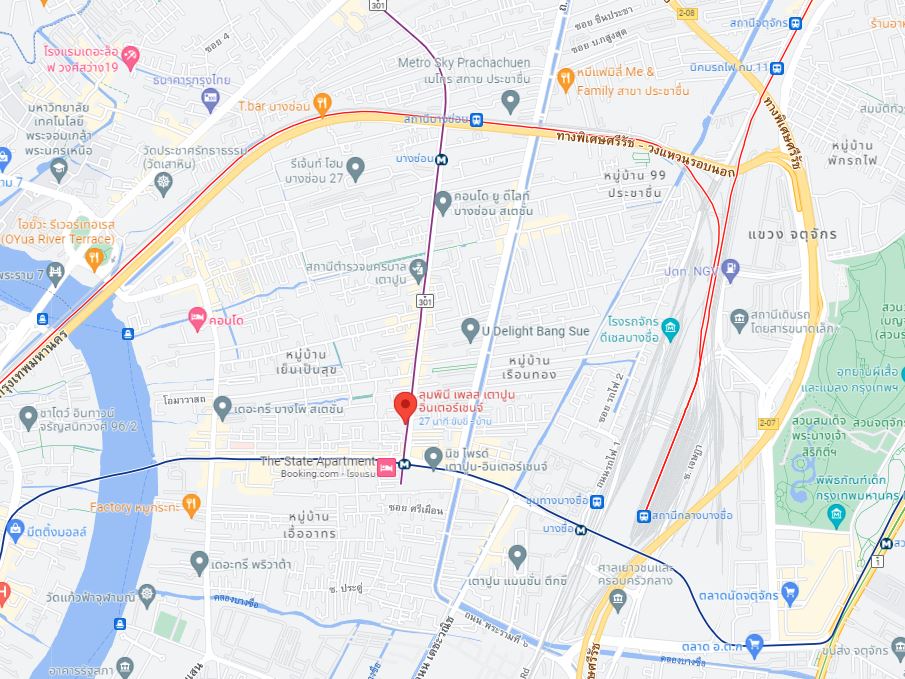Open the ปตท. NGV gas station marker

[x=731, y=270]
